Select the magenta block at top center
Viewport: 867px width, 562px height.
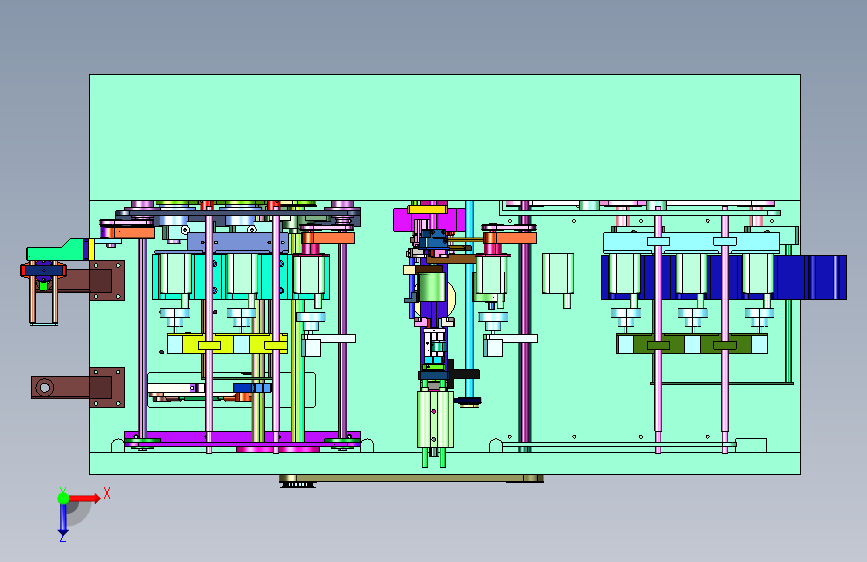coord(429,220)
